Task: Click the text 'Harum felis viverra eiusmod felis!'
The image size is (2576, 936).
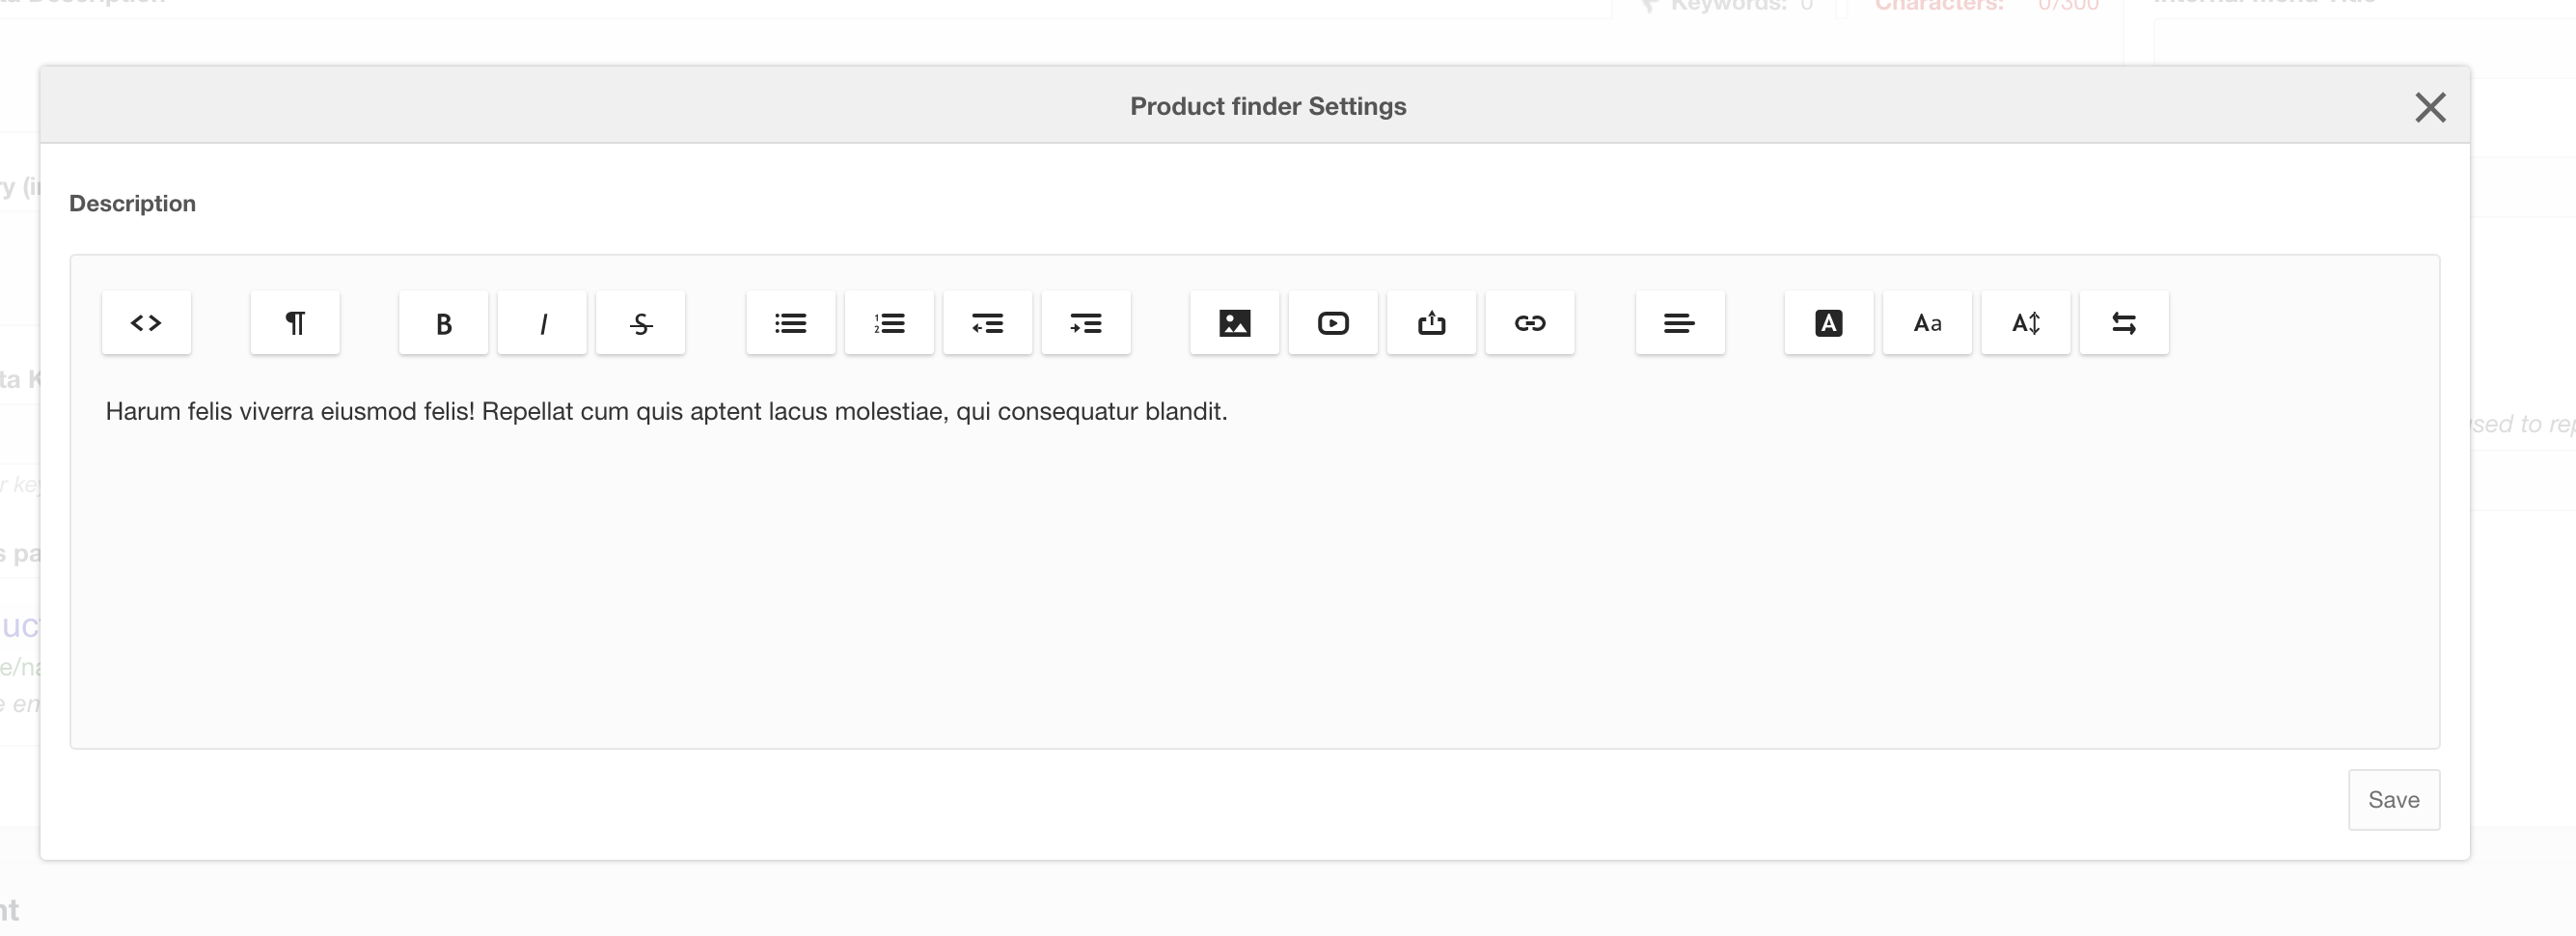Action: (290, 411)
